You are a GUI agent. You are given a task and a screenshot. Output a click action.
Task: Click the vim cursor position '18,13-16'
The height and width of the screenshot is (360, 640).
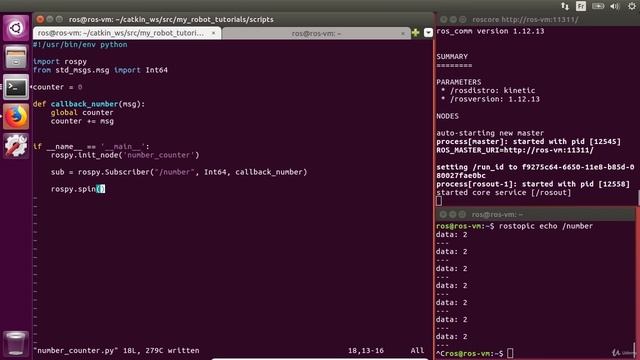coord(366,351)
